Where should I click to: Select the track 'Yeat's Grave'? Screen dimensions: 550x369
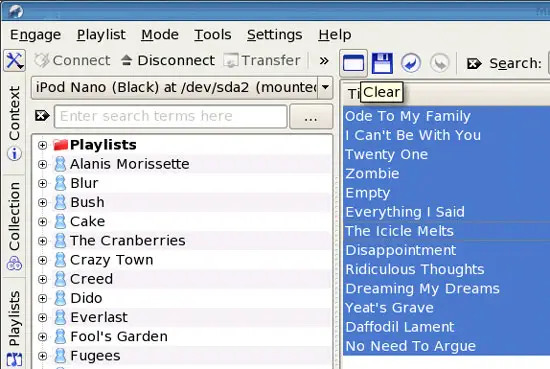[389, 308]
